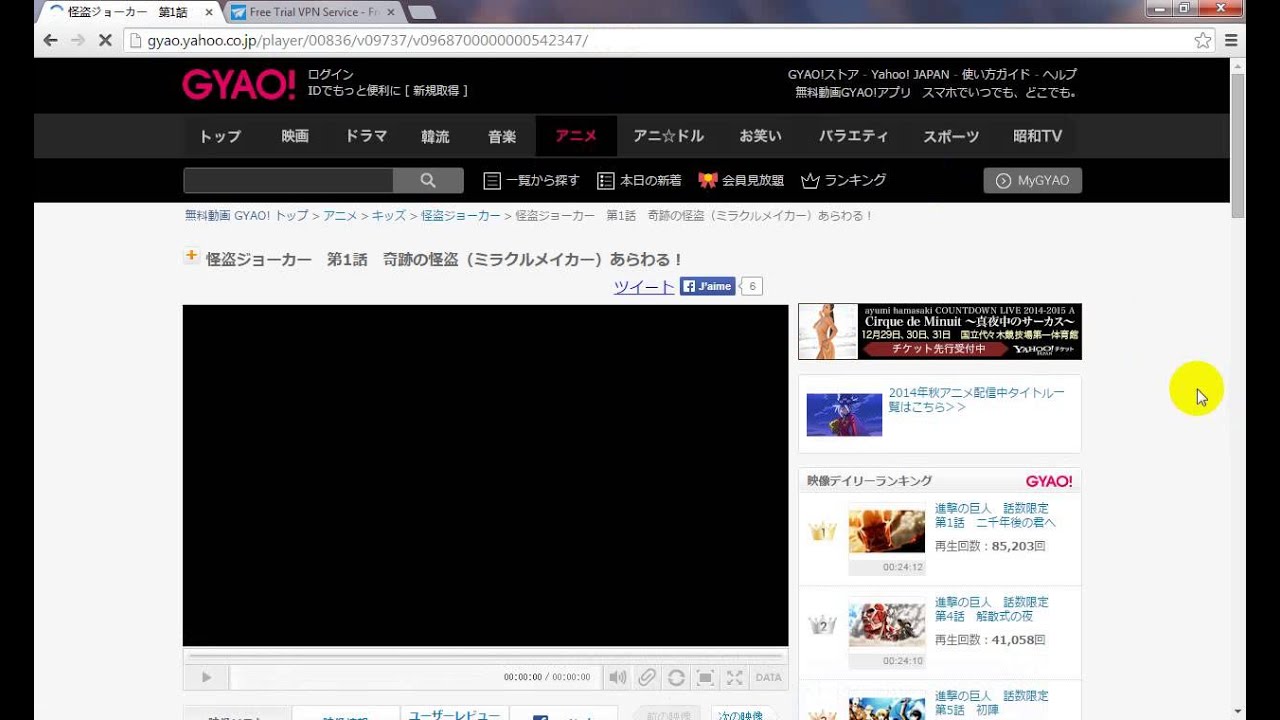This screenshot has height=720, width=1280.
Task: Open 2014年秋アニメ配信中タイトル一覧 link
Action: [x=976, y=400]
